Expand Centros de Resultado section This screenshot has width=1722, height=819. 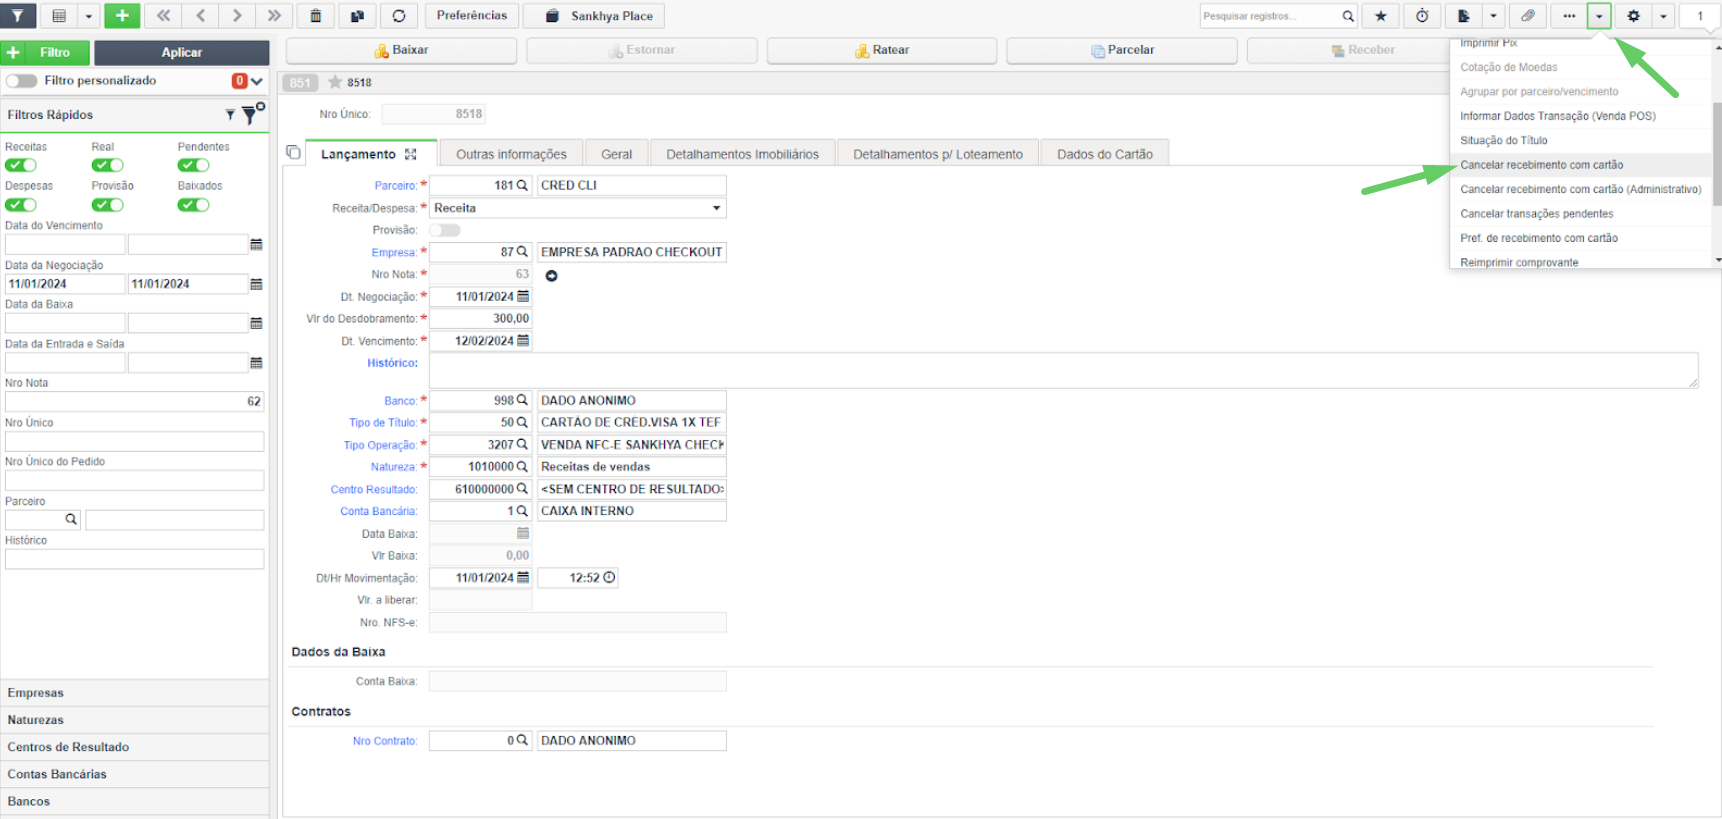pyautogui.click(x=135, y=747)
